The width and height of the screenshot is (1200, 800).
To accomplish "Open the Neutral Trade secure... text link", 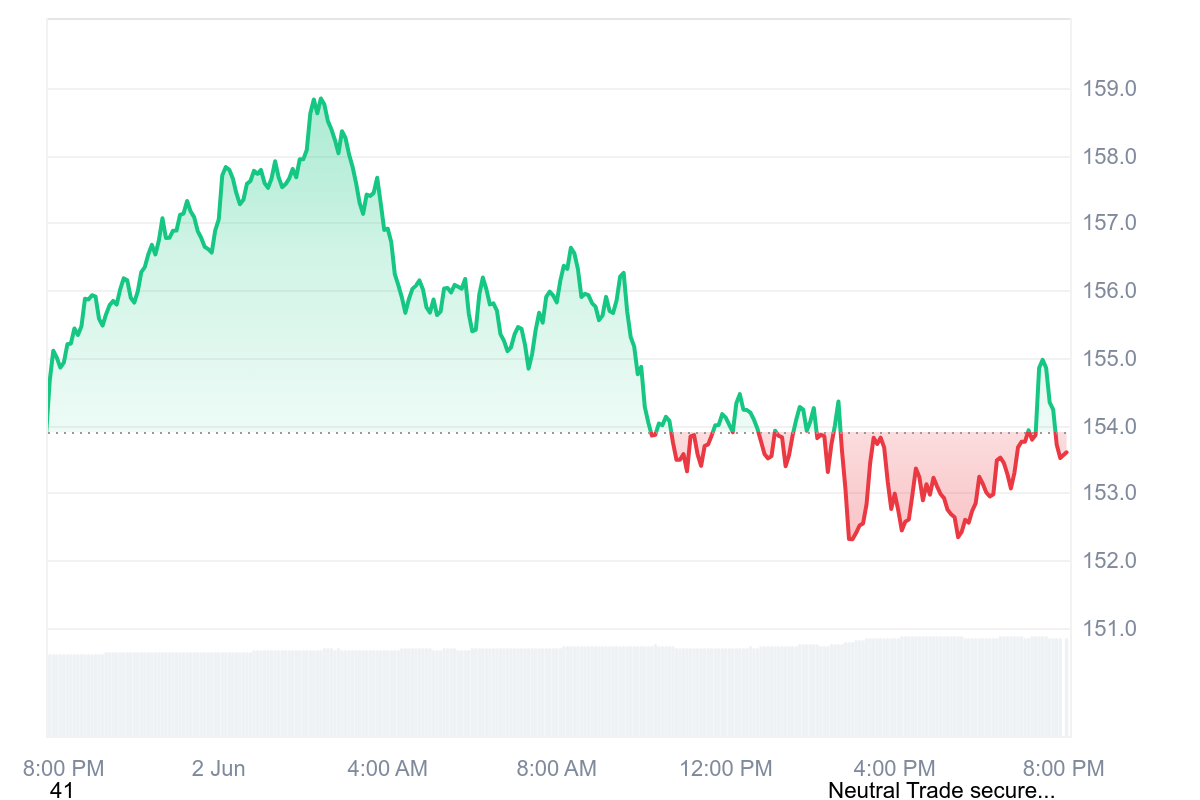I will 941,791.
